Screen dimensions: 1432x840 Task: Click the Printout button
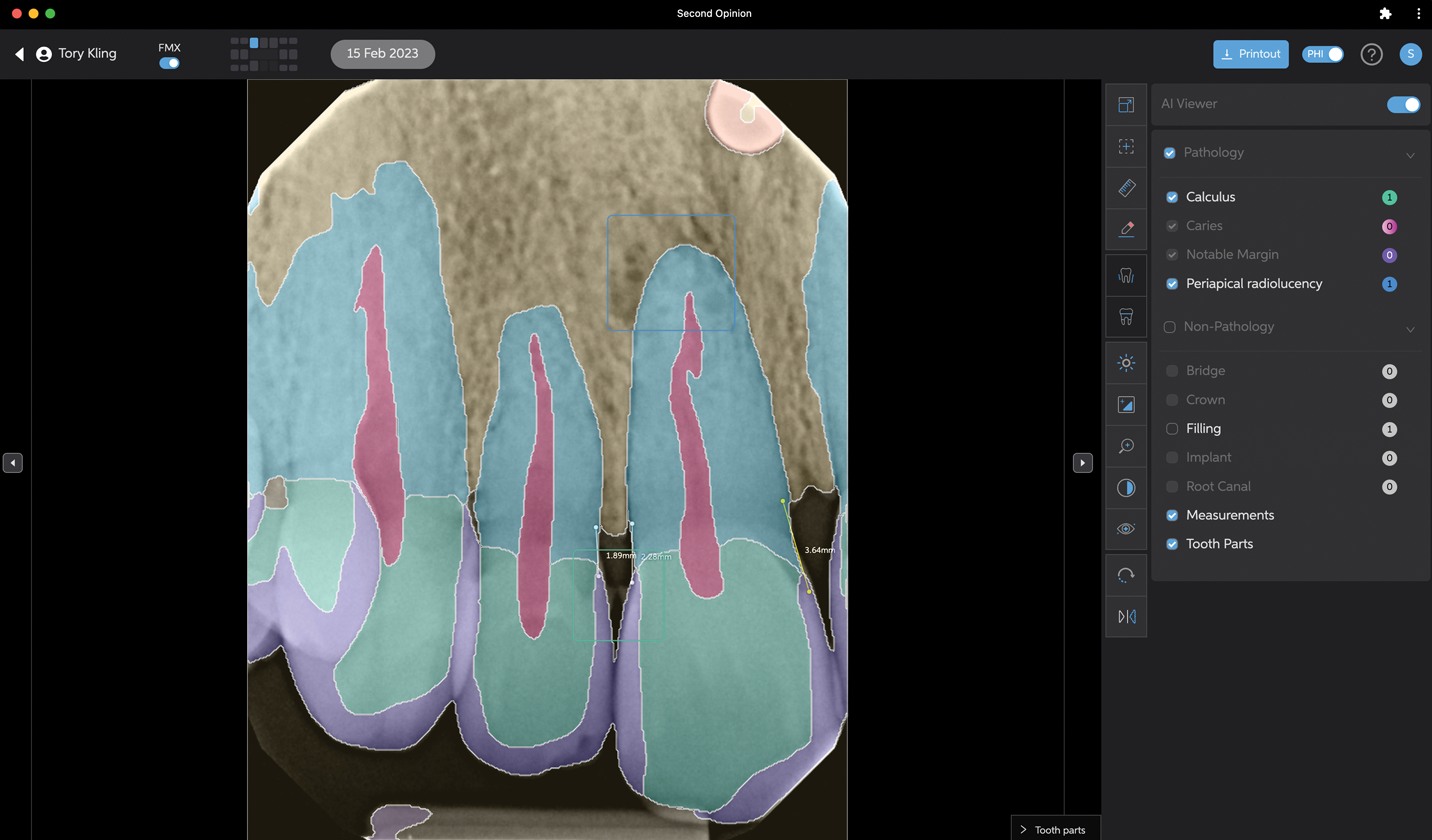coord(1250,54)
